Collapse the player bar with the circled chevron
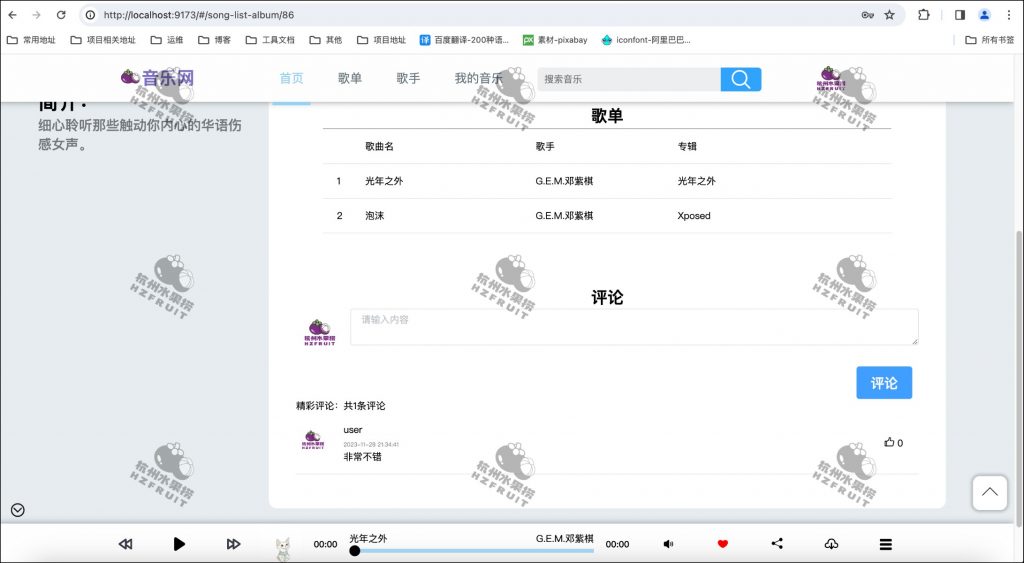Viewport: 1024px width, 563px height. point(18,510)
